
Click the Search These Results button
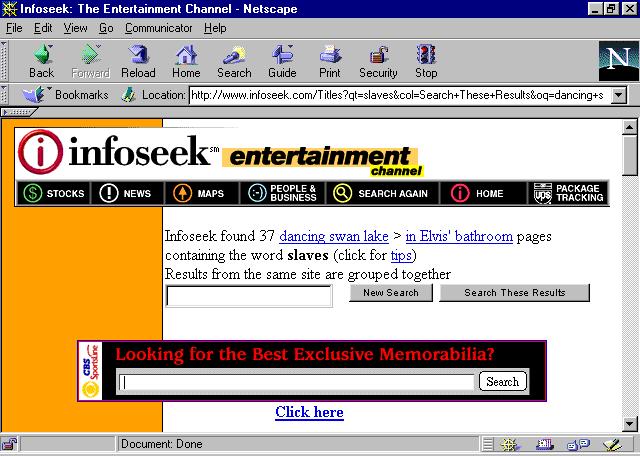[x=514, y=293]
